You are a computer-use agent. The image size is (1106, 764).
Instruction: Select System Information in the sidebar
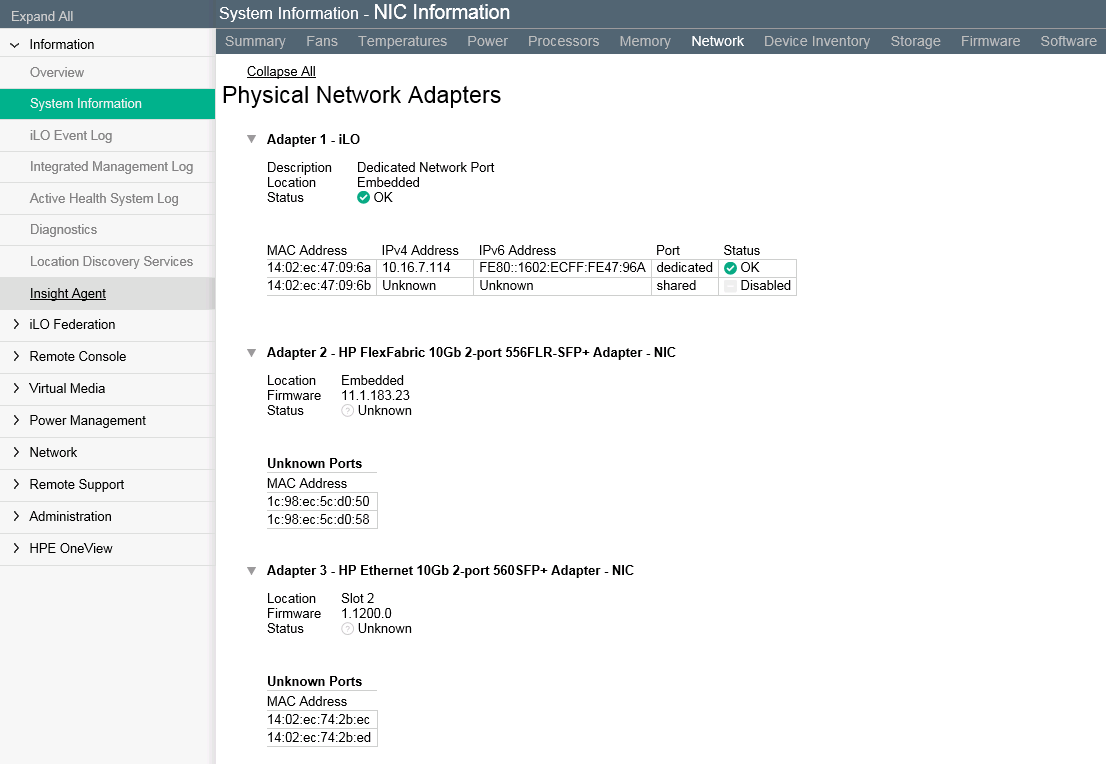107,104
